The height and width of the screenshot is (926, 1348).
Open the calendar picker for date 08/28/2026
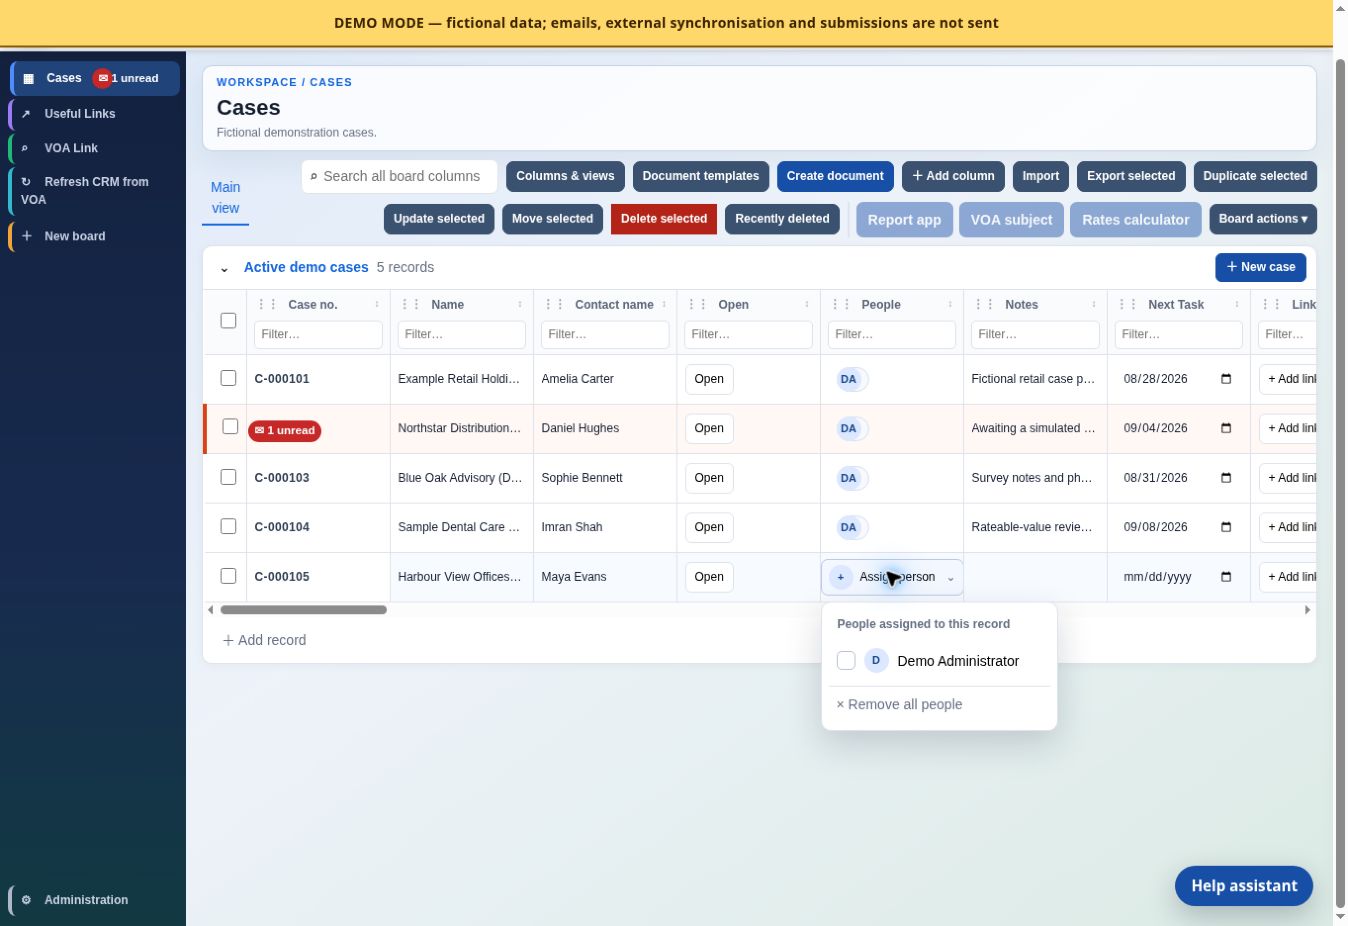pyautogui.click(x=1226, y=379)
